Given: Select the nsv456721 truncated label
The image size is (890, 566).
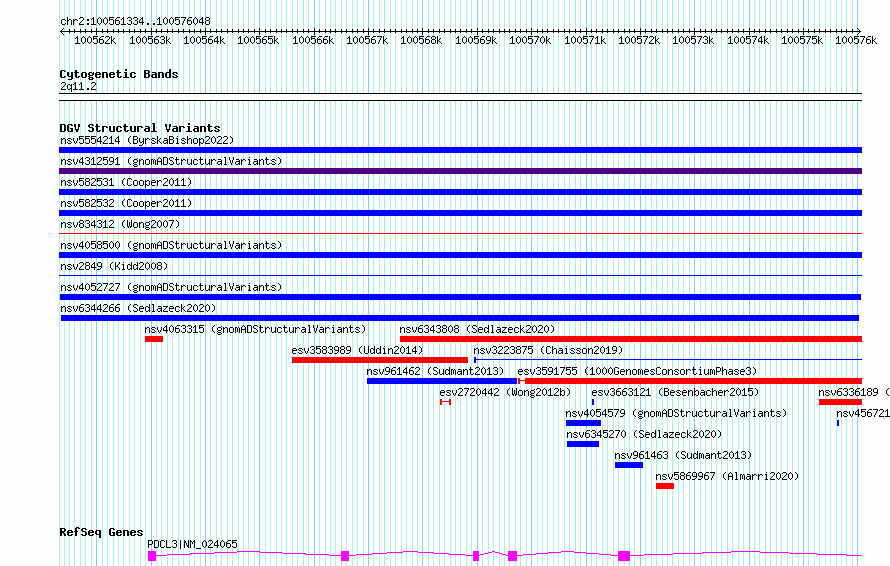Looking at the screenshot, I should (863, 413).
